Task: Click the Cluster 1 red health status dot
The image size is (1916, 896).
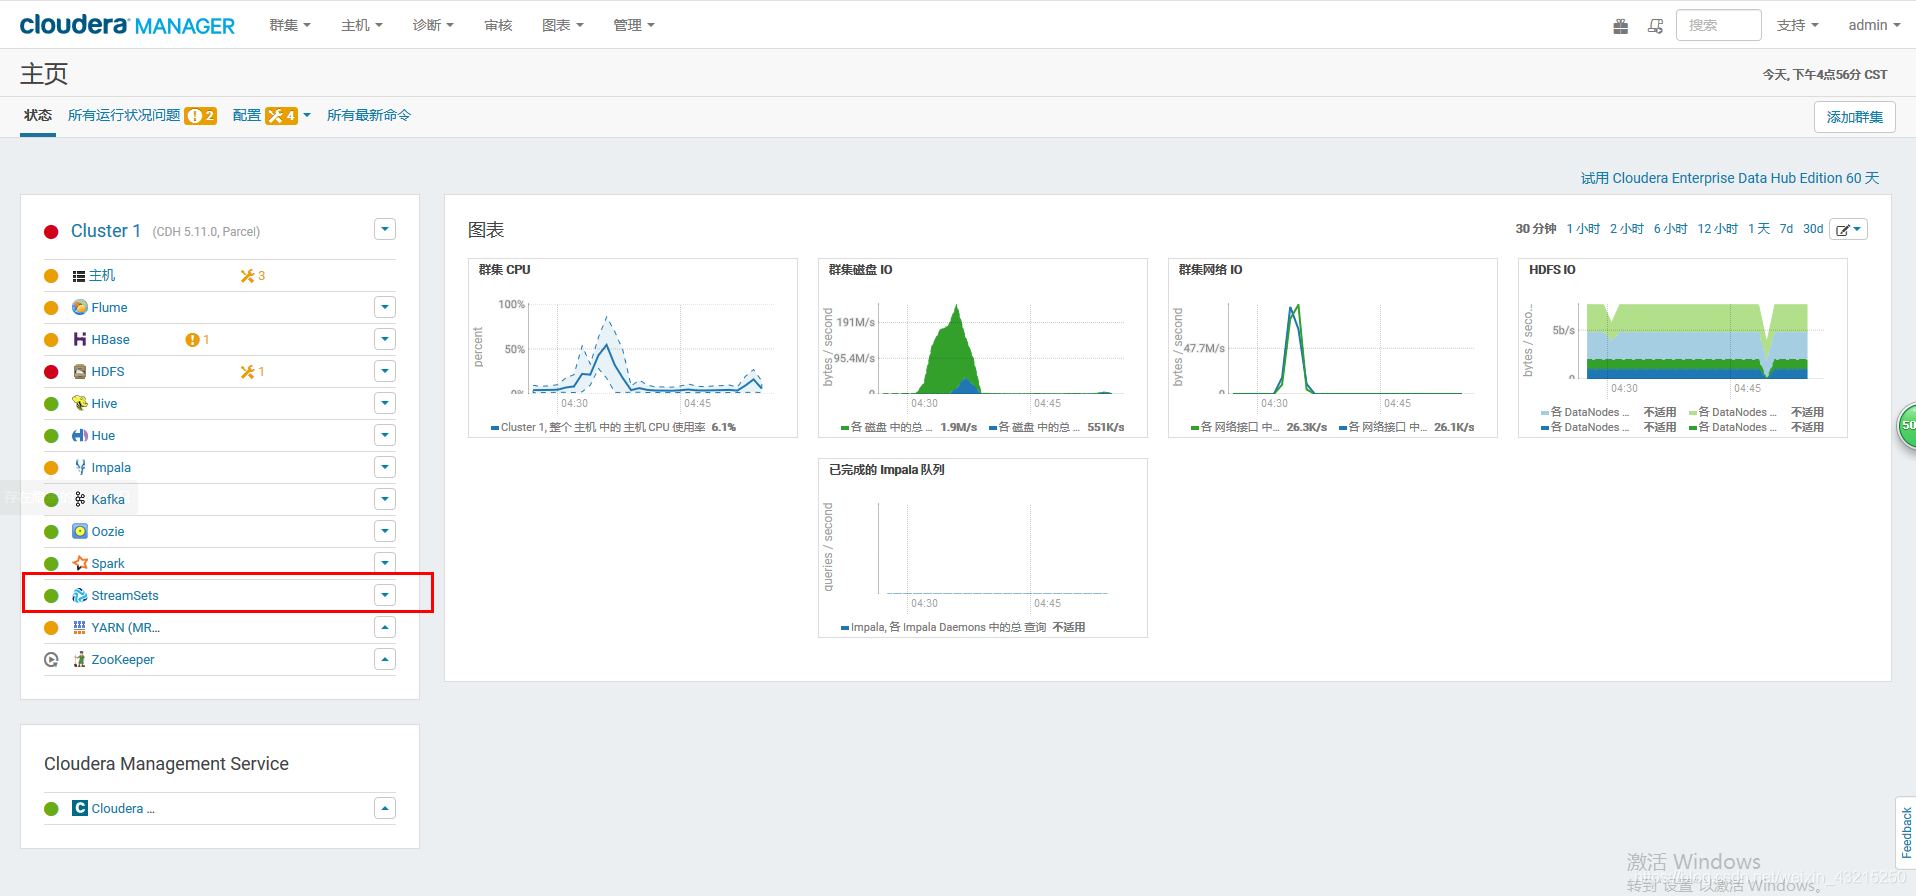Action: [x=51, y=232]
